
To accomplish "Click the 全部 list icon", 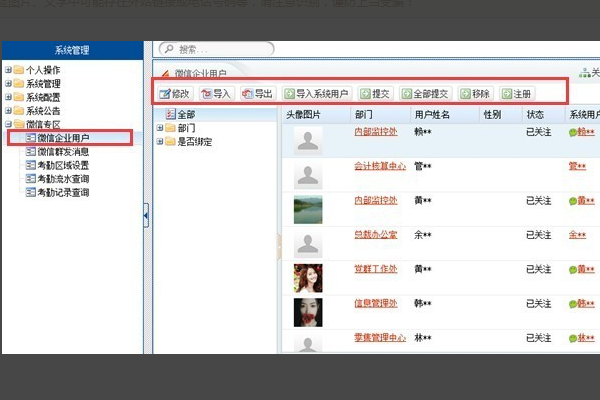I will (x=171, y=114).
